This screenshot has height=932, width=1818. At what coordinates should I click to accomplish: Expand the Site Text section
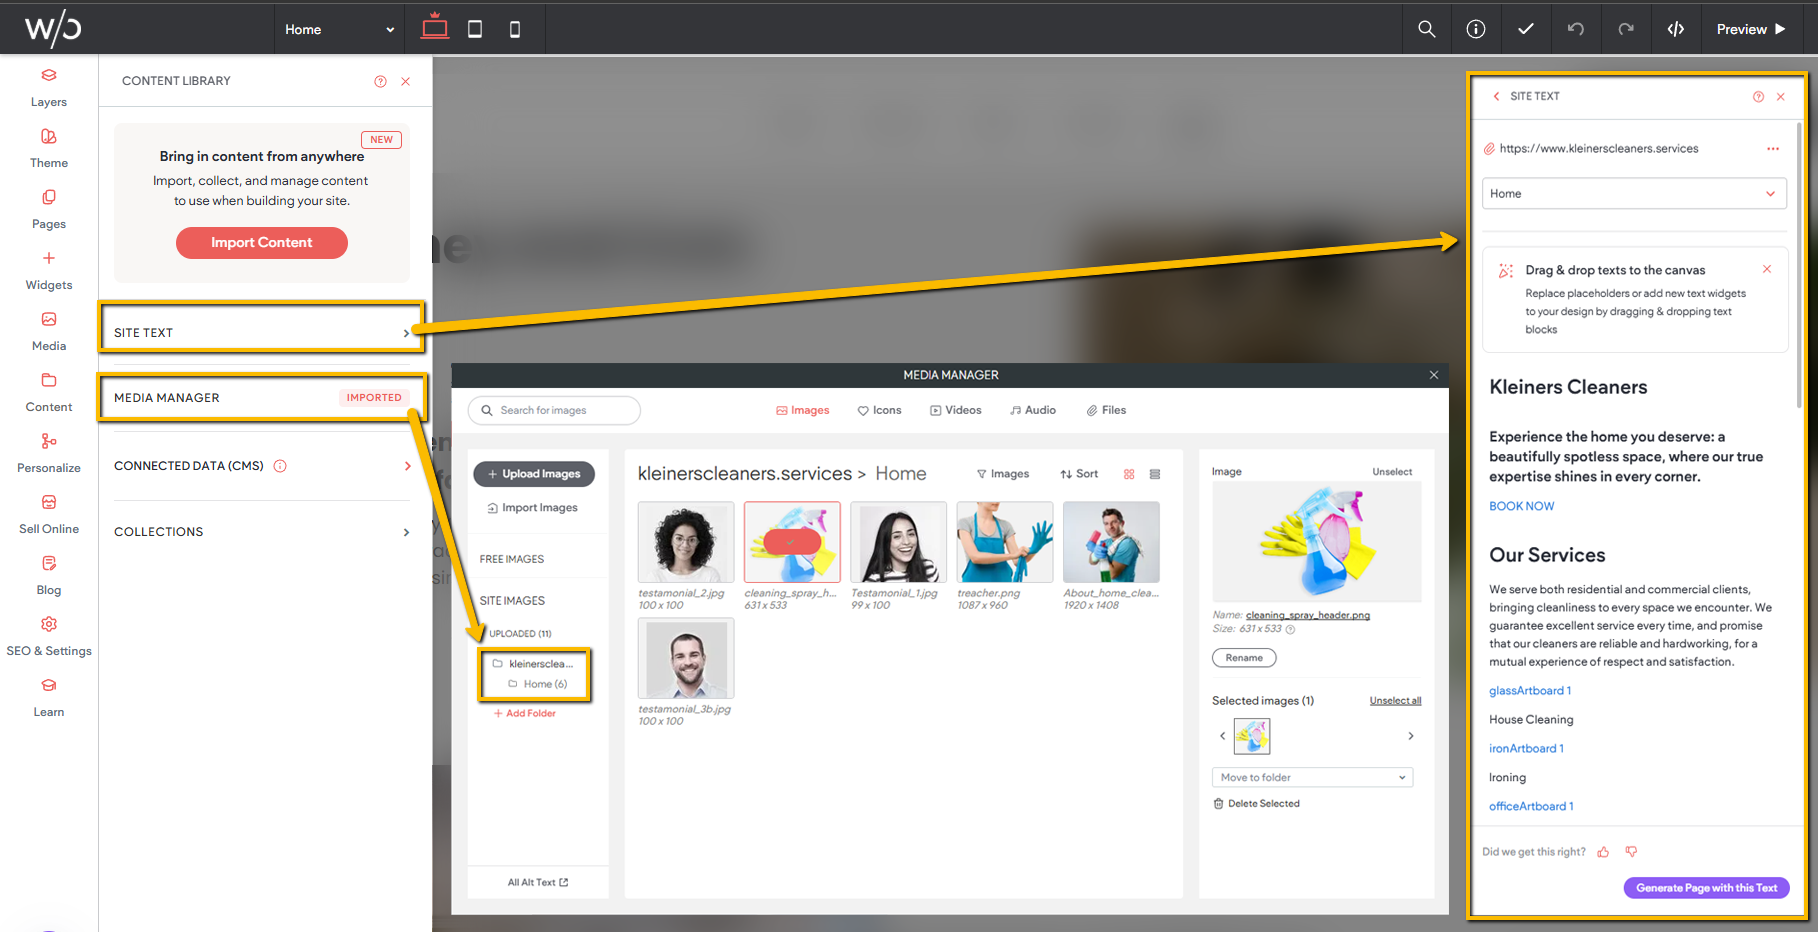pyautogui.click(x=262, y=333)
